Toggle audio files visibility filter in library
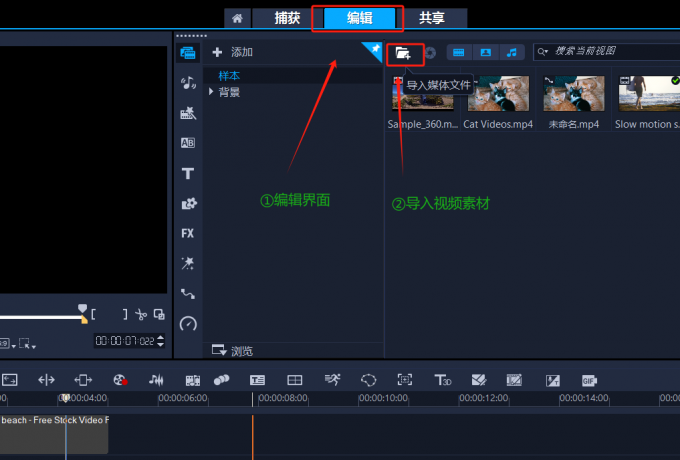The height and width of the screenshot is (460, 680). pyautogui.click(x=511, y=52)
